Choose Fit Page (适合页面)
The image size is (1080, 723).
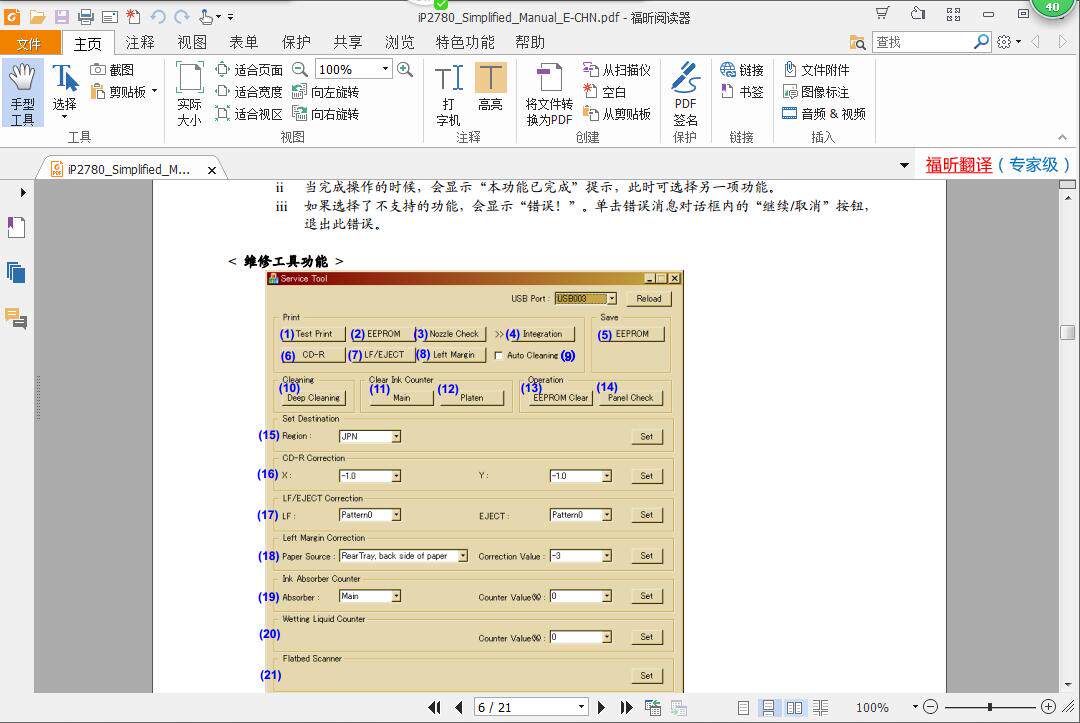click(249, 70)
